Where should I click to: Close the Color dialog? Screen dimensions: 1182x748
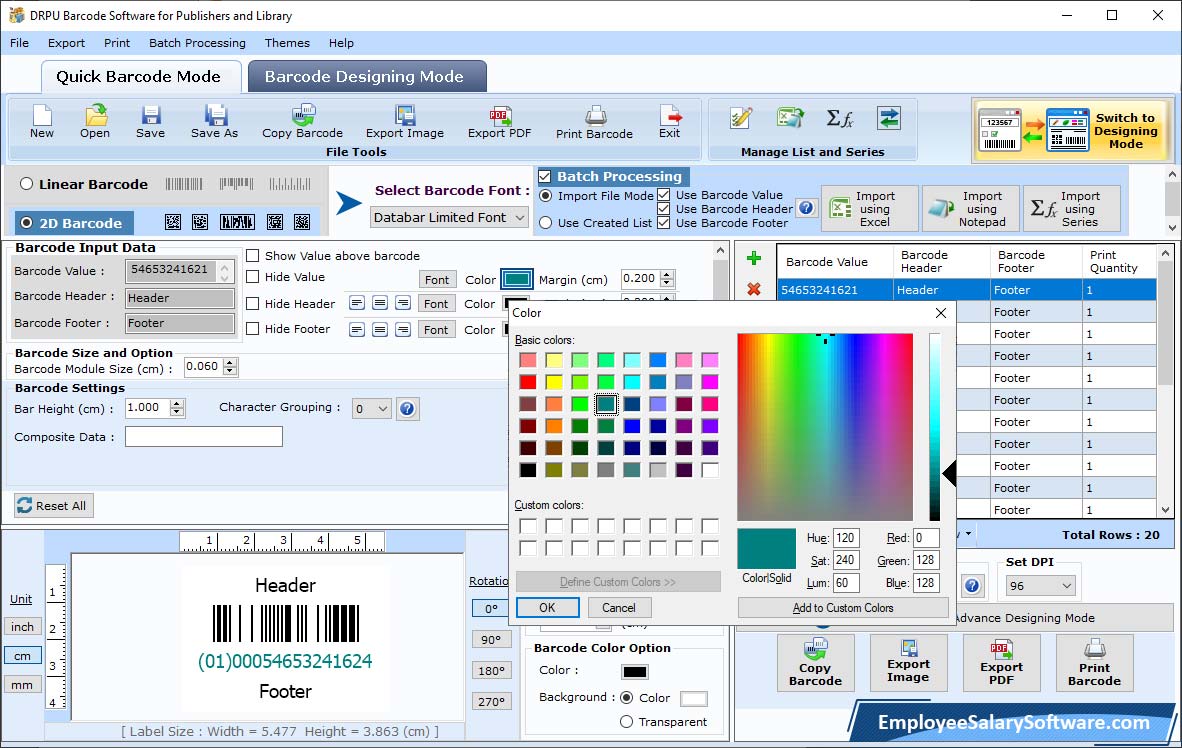coord(940,313)
